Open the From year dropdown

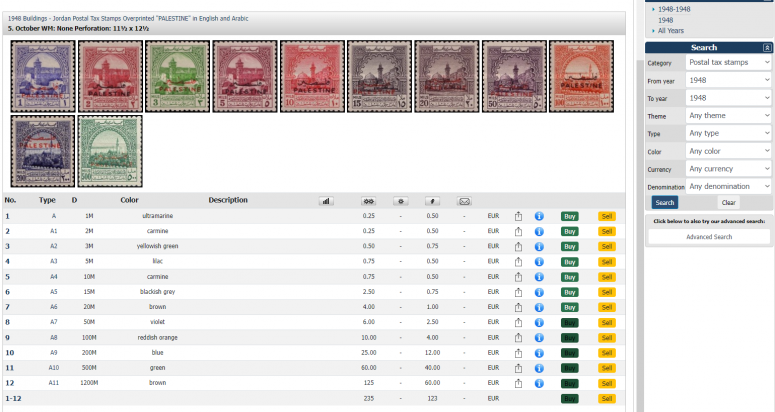point(728,80)
